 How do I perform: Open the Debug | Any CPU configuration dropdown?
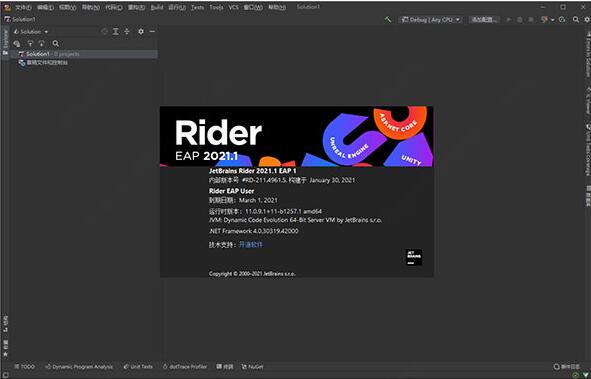click(x=430, y=20)
